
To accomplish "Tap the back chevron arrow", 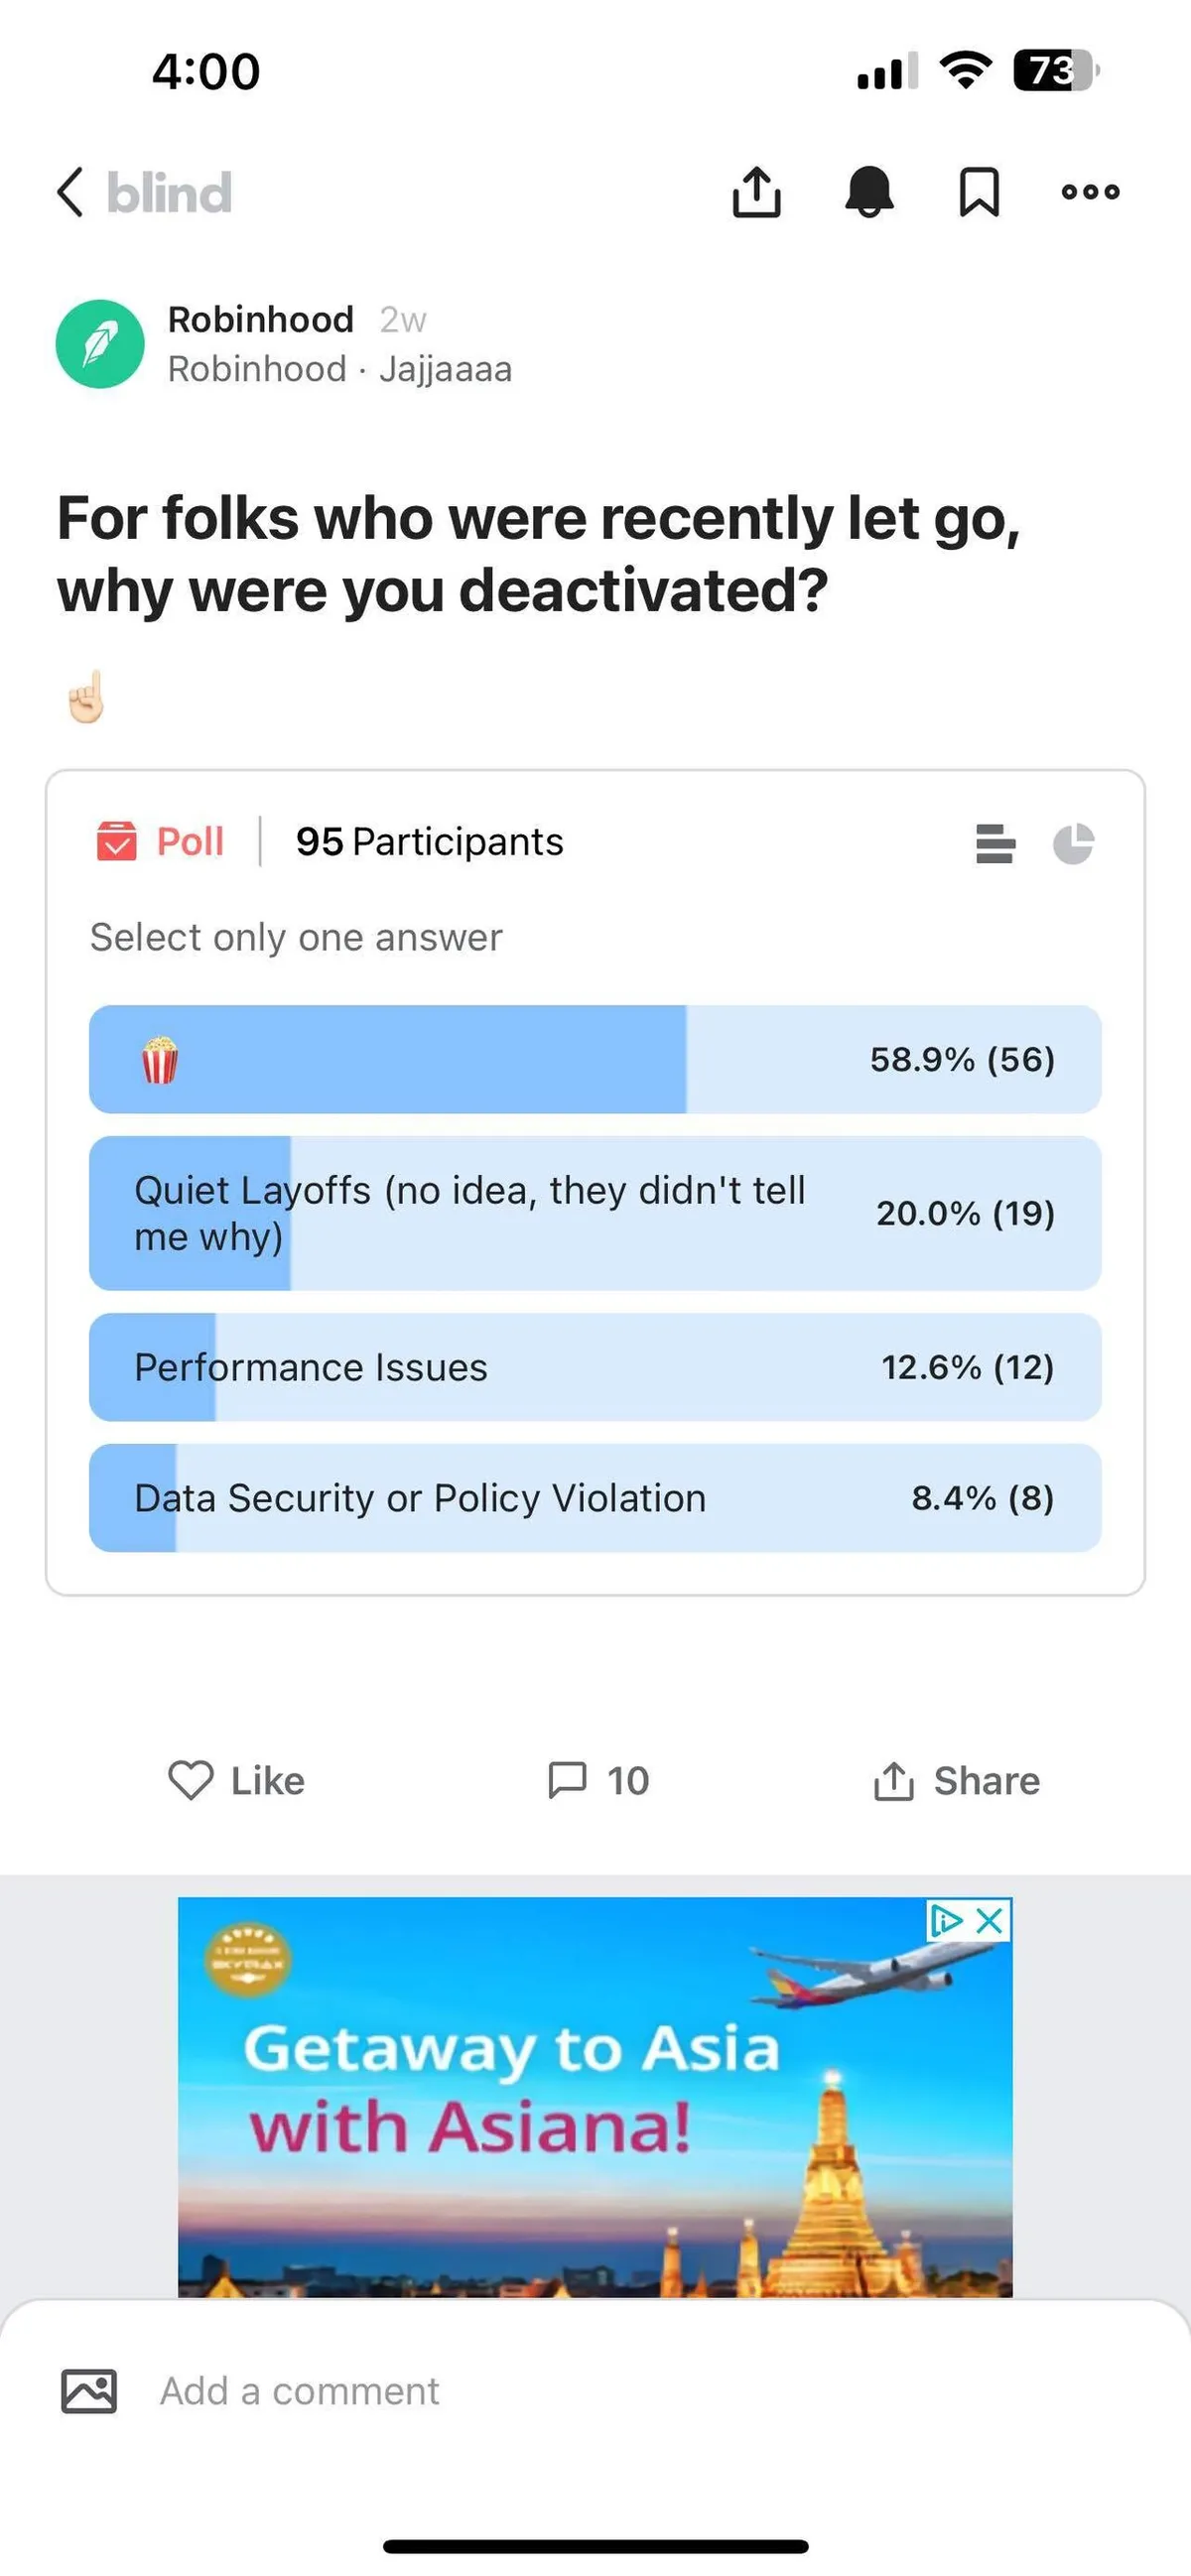I will 70,192.
